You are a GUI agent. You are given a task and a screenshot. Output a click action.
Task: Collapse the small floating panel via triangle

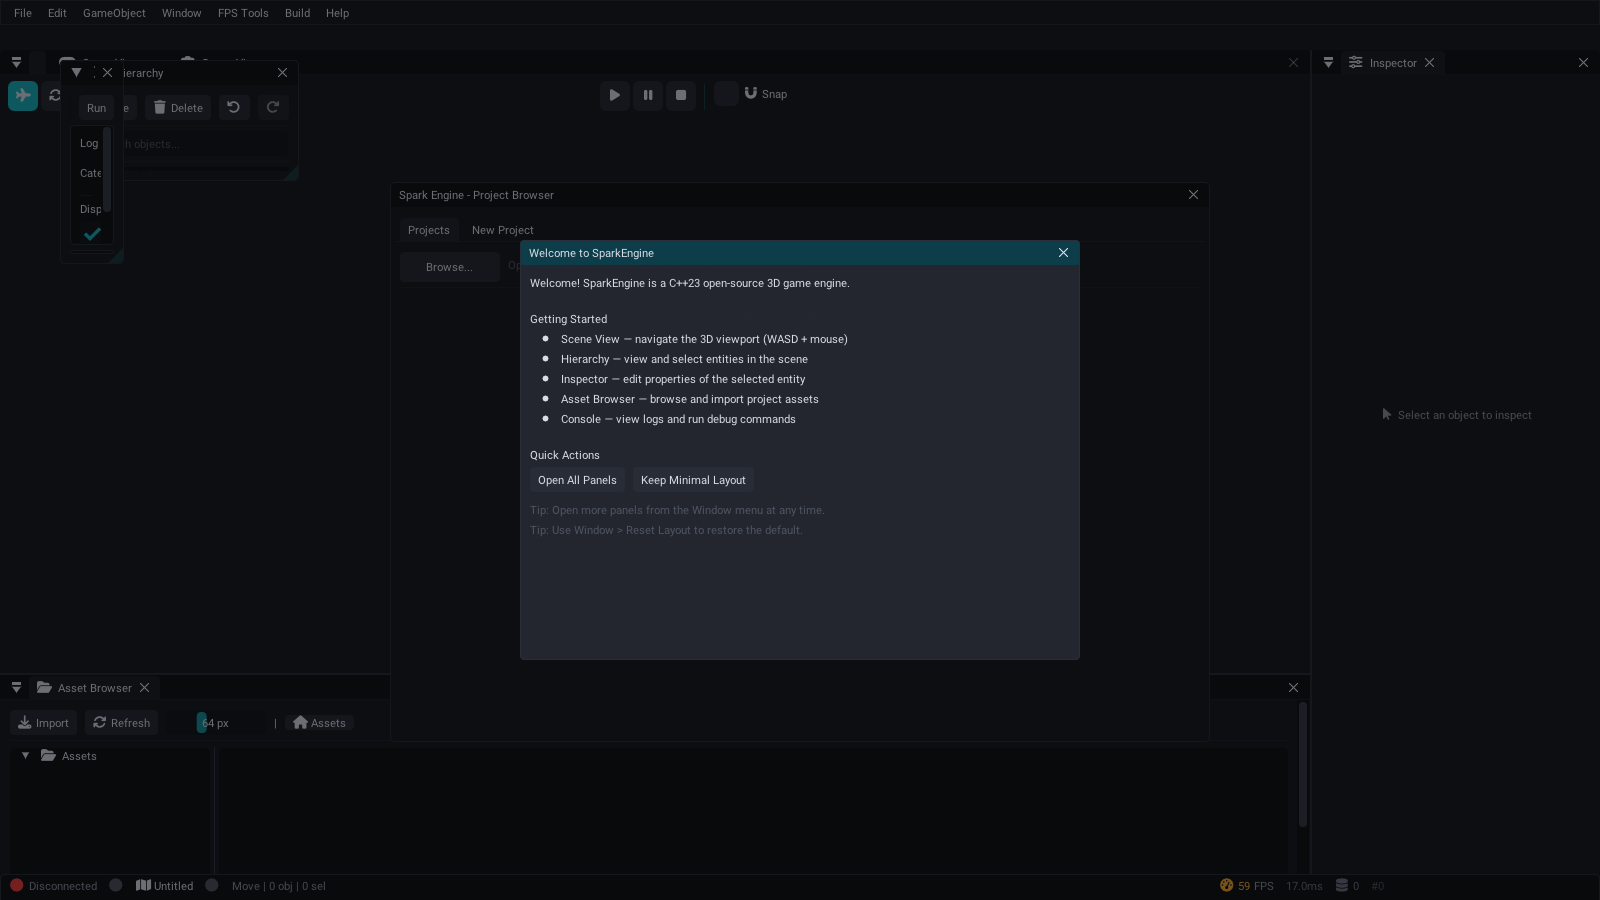(x=76, y=72)
